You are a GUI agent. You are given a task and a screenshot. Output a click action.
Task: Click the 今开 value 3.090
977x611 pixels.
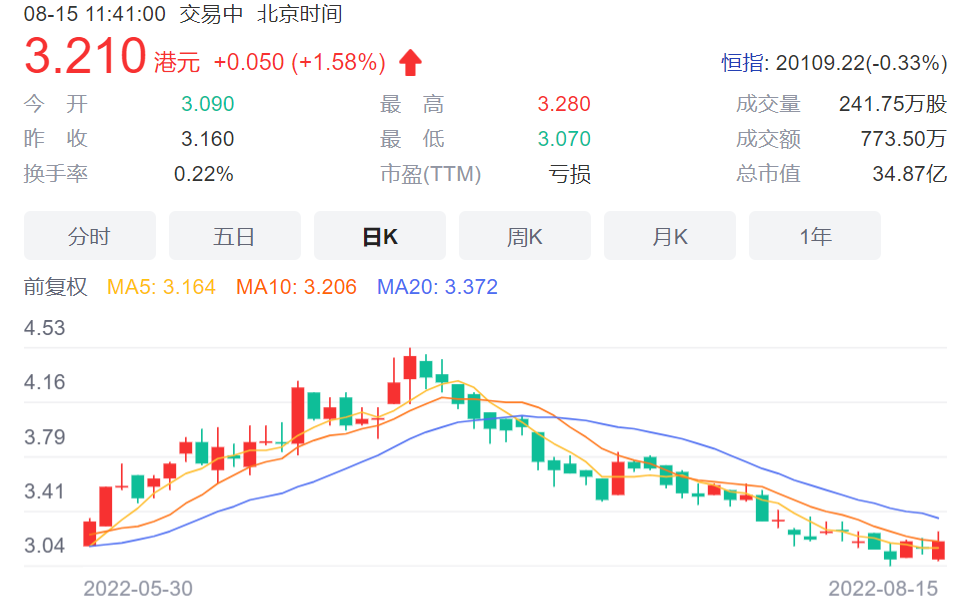207,103
